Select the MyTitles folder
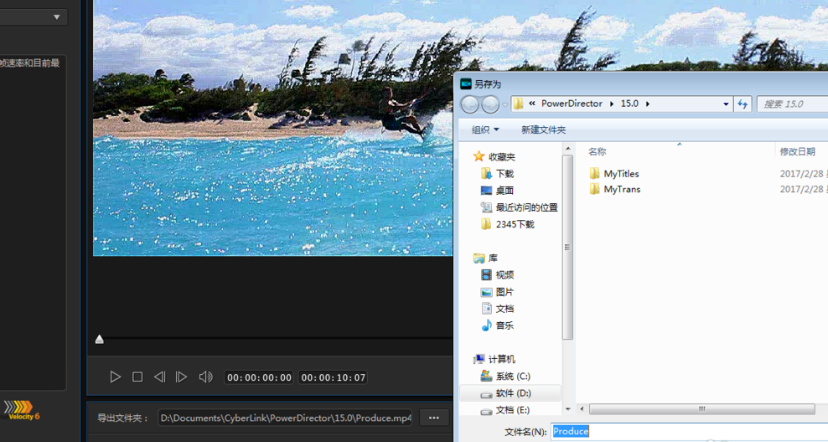 click(x=621, y=174)
